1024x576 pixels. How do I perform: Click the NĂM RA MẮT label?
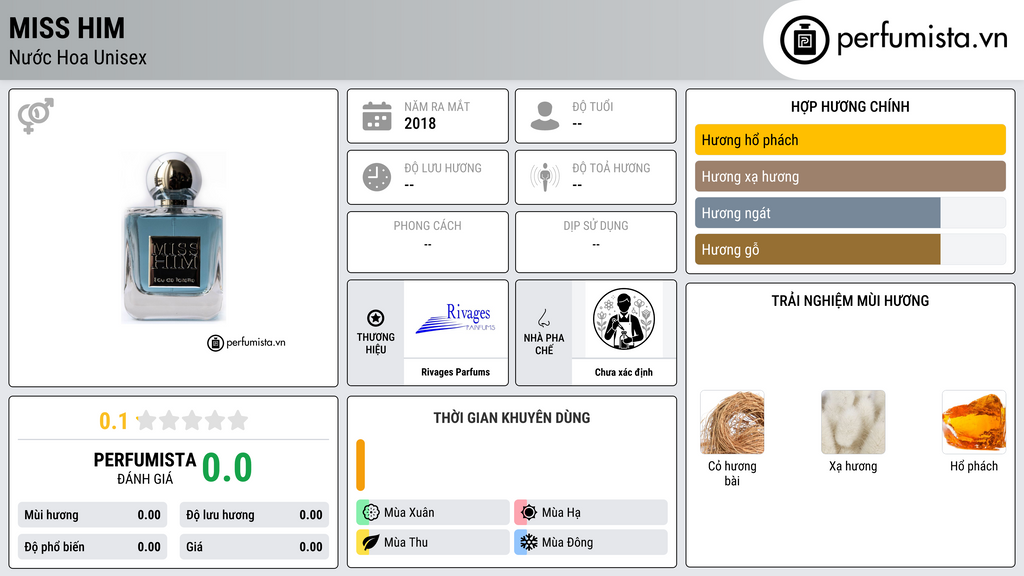click(437, 106)
